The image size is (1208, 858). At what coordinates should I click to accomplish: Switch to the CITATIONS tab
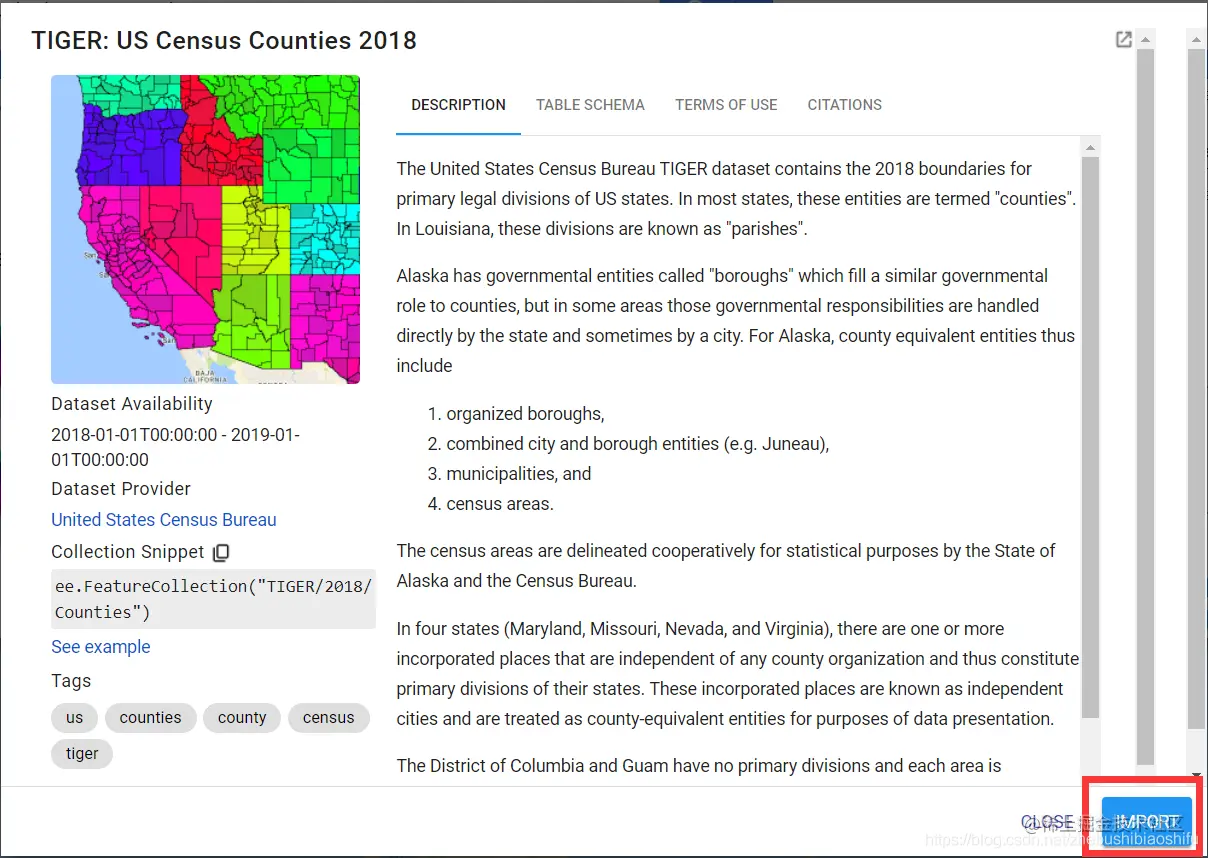click(x=845, y=105)
